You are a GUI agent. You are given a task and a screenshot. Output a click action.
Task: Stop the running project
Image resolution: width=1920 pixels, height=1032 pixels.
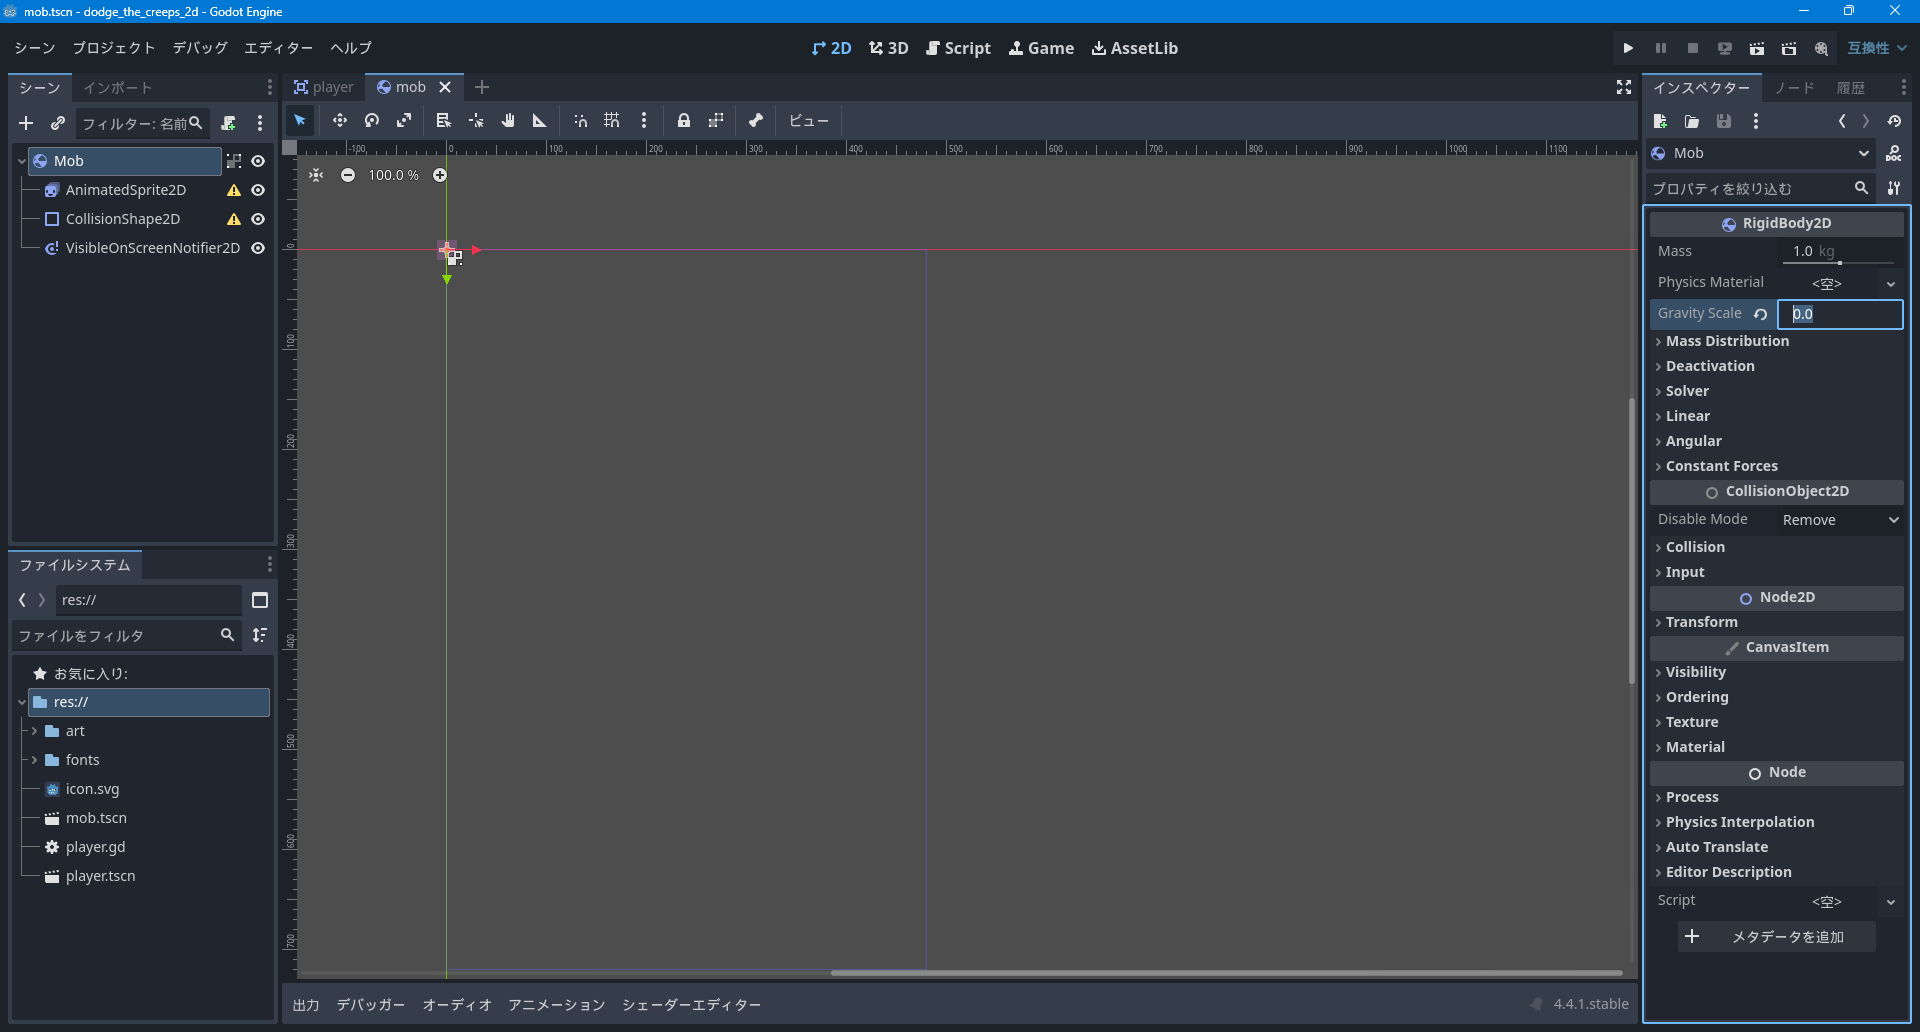click(x=1692, y=48)
